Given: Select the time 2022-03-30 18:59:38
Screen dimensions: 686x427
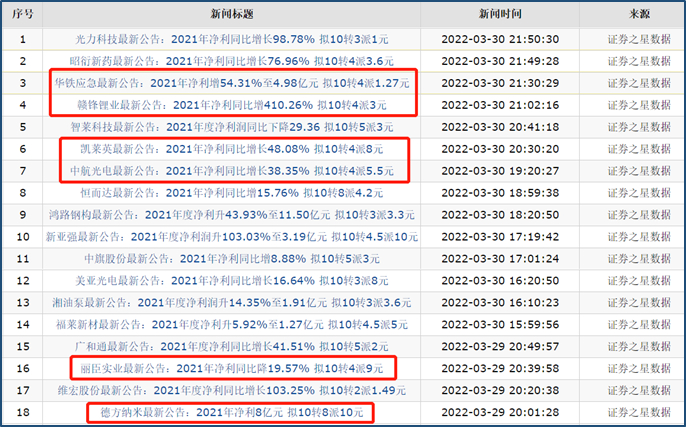Looking at the screenshot, I should click(x=500, y=193).
